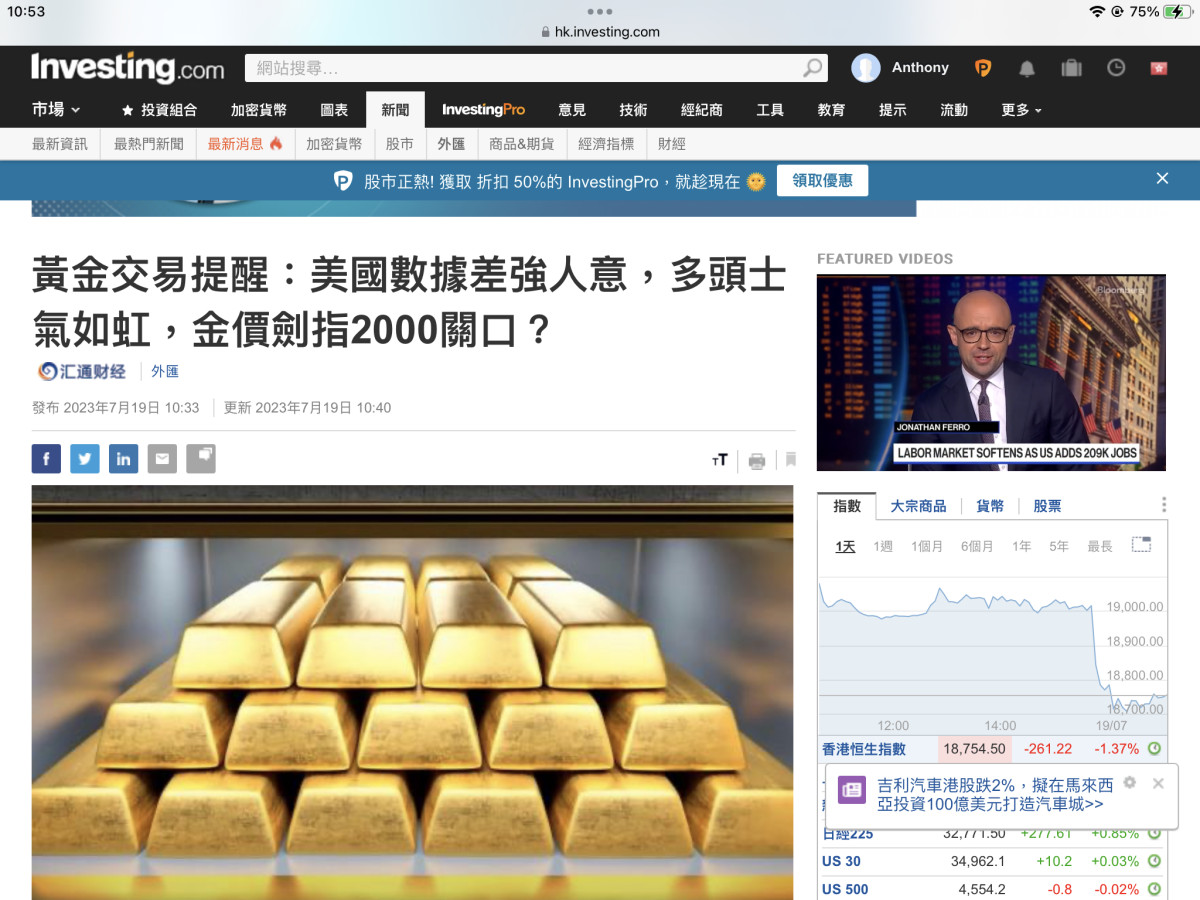Click the Investing.com logo

127,67
